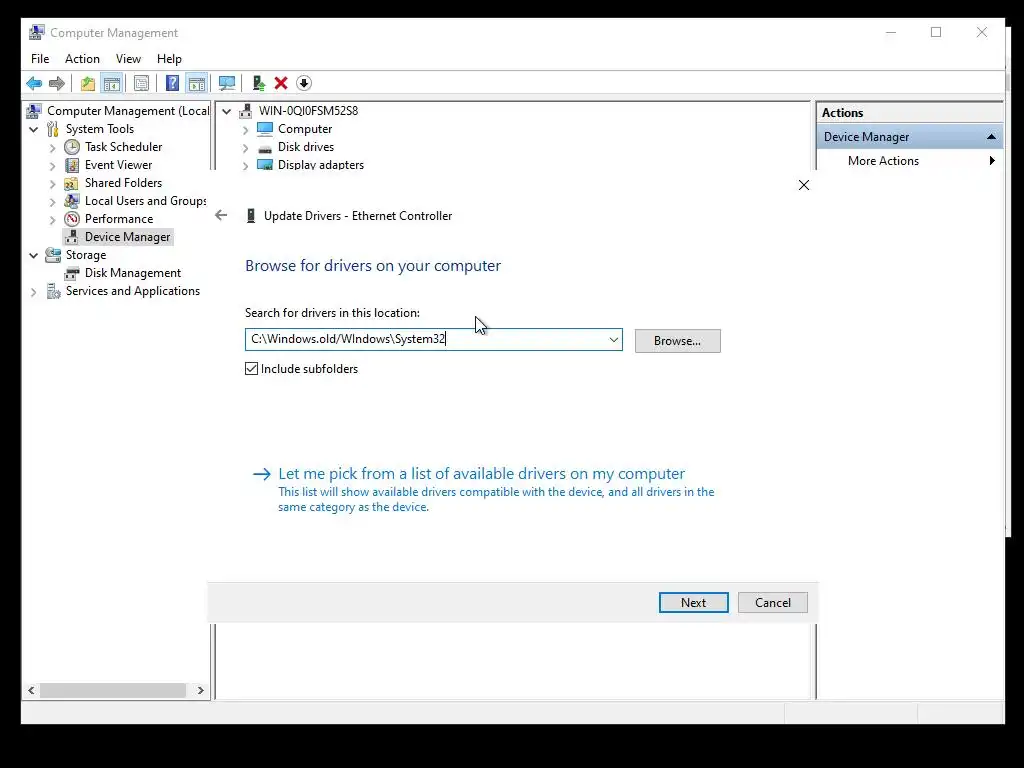The image size is (1024, 768).
Task: Click Shared Folders icon in tree
Action: pos(71,183)
